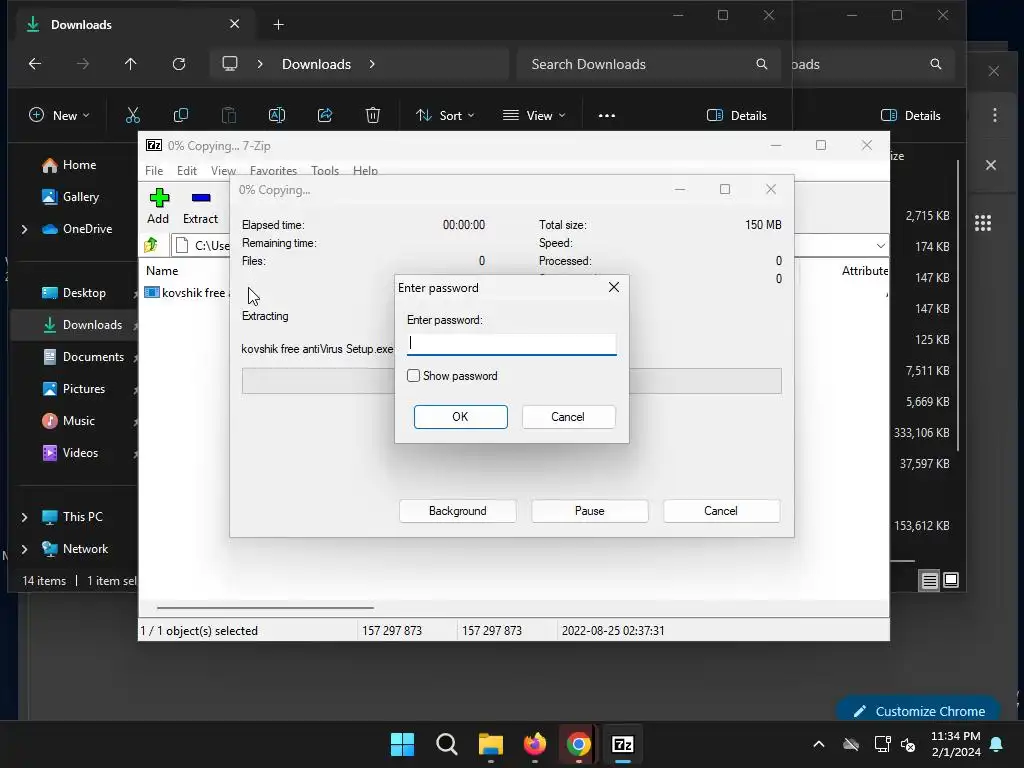Select the kovshik free file row in 7-Zip
1024x768 pixels.
point(188,293)
